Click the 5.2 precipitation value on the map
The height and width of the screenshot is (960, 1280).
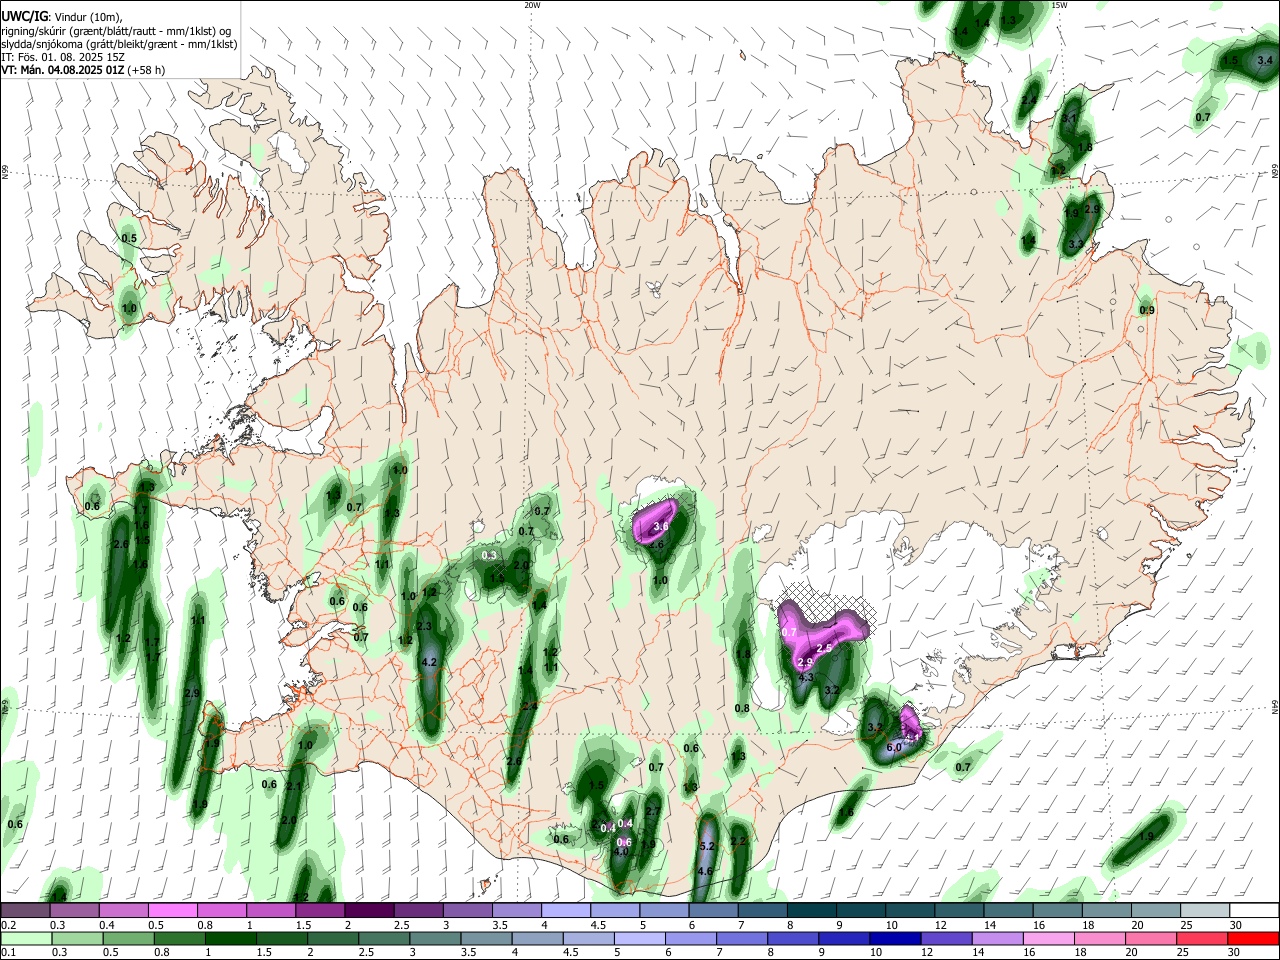(708, 847)
